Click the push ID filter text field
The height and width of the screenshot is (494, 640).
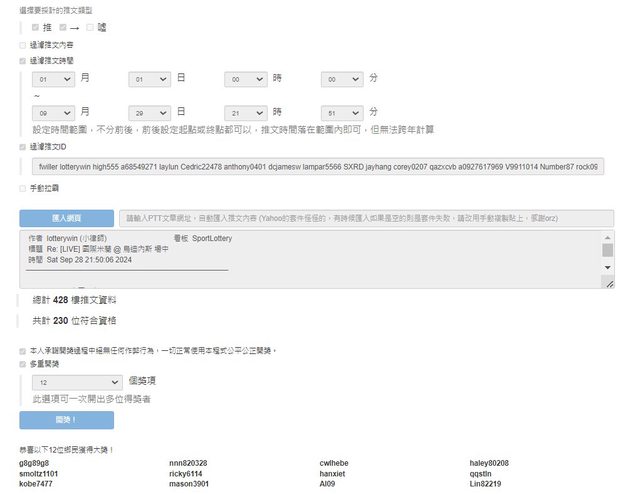pos(317,165)
